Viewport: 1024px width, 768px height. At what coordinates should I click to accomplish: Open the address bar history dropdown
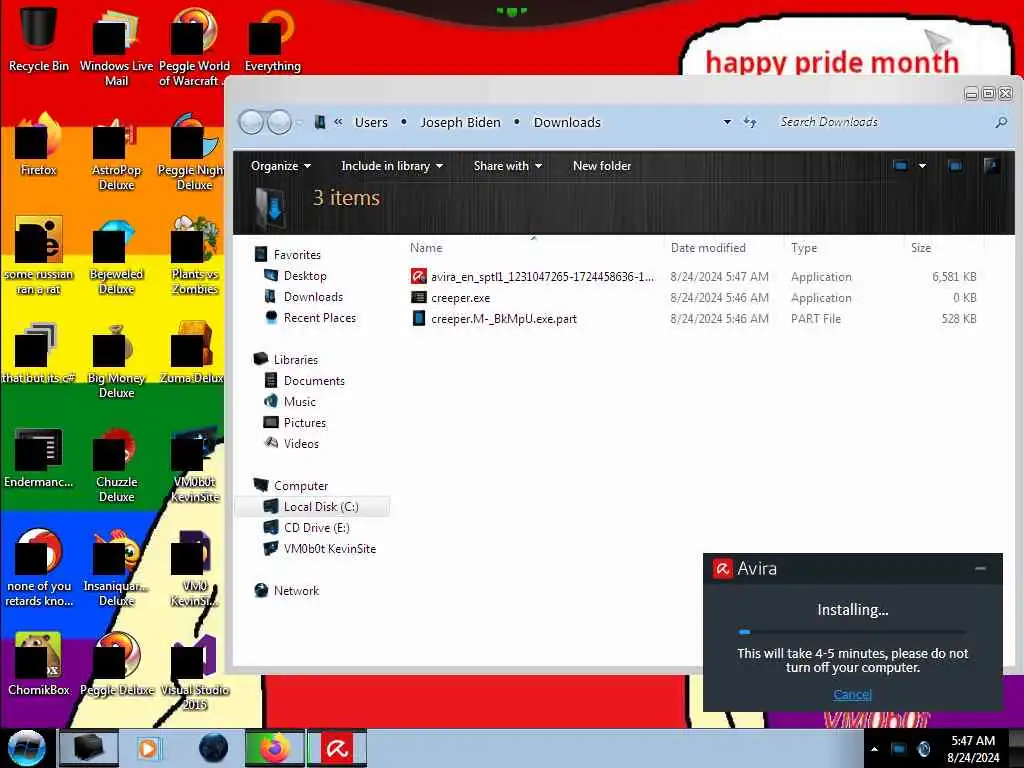click(x=727, y=122)
